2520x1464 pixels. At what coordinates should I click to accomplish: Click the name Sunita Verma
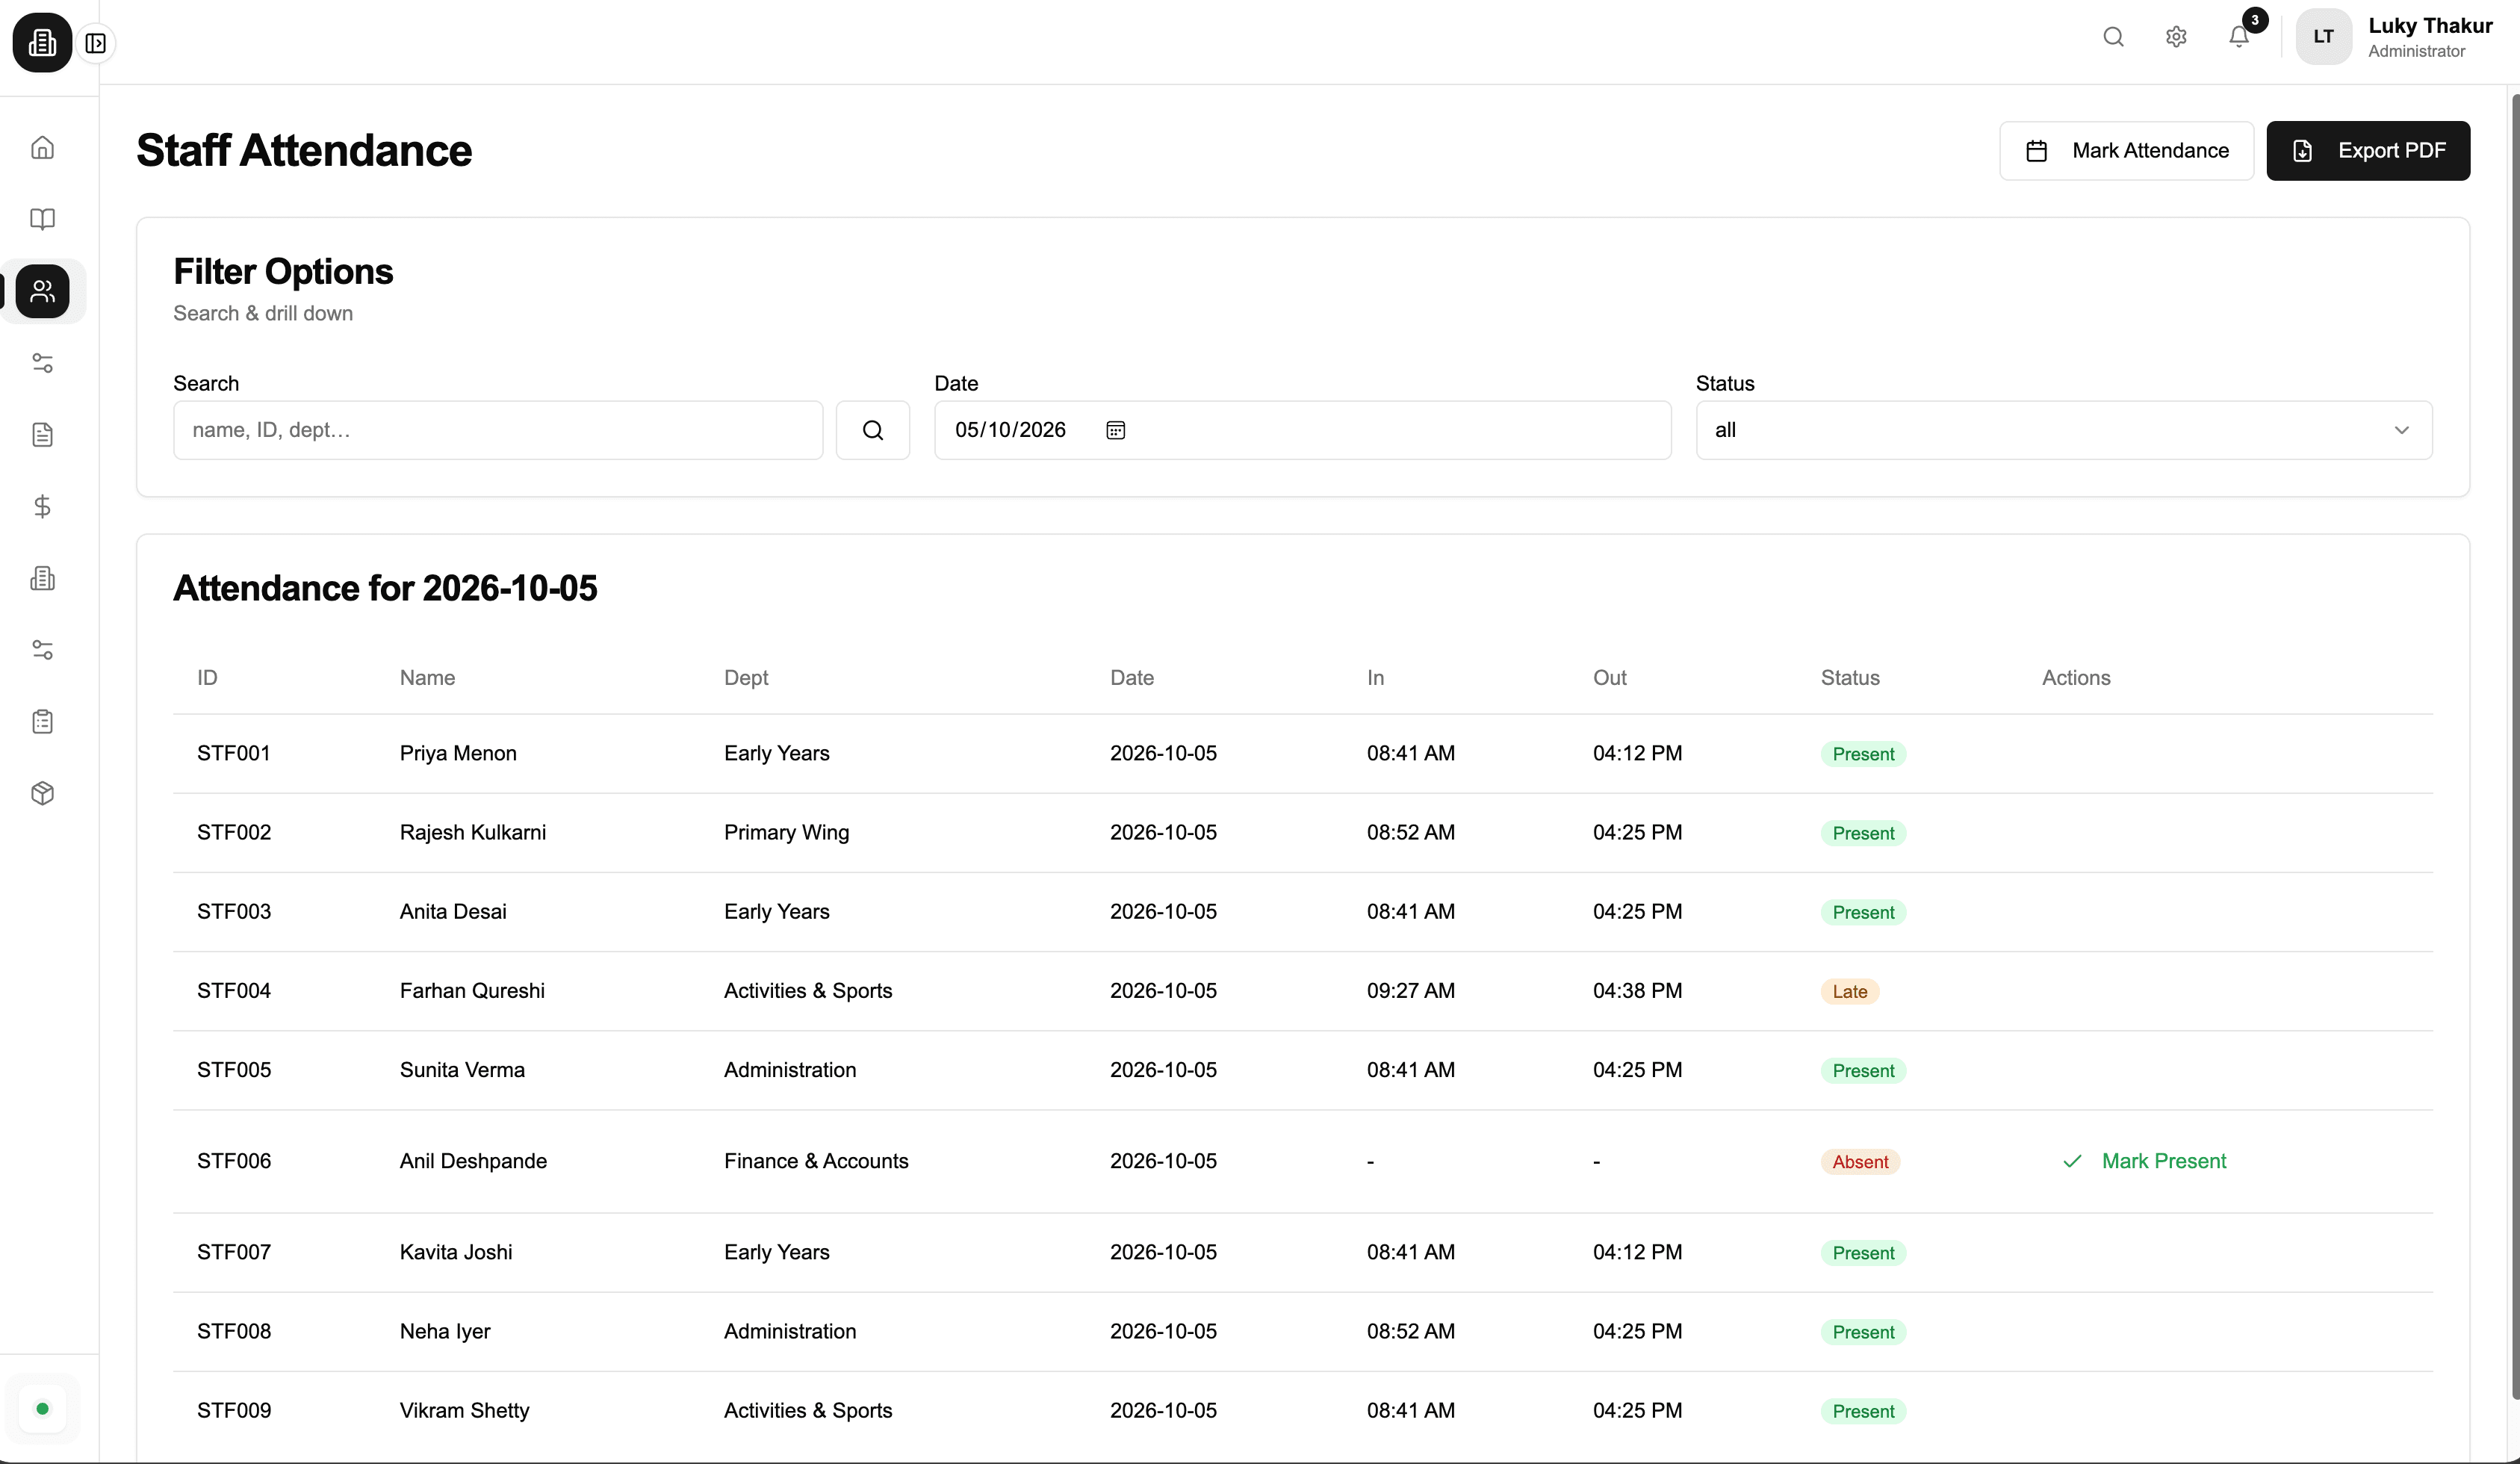462,1069
